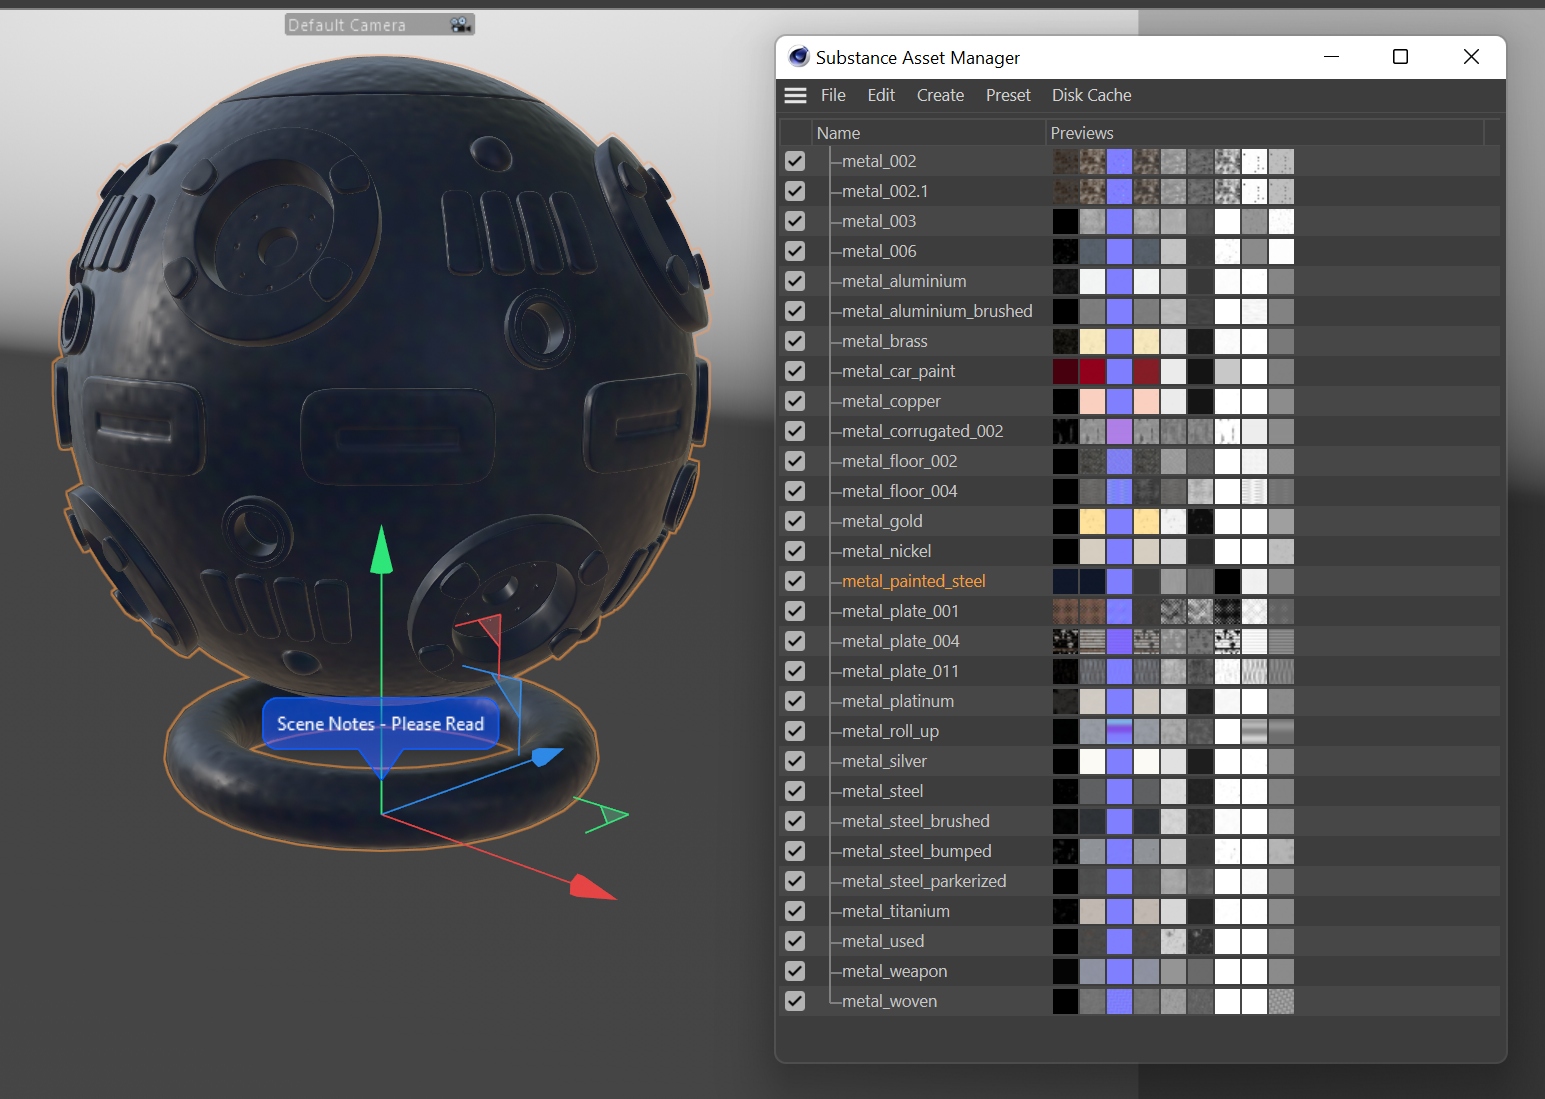Open the Preset menu
The image size is (1545, 1099).
pos(1007,95)
